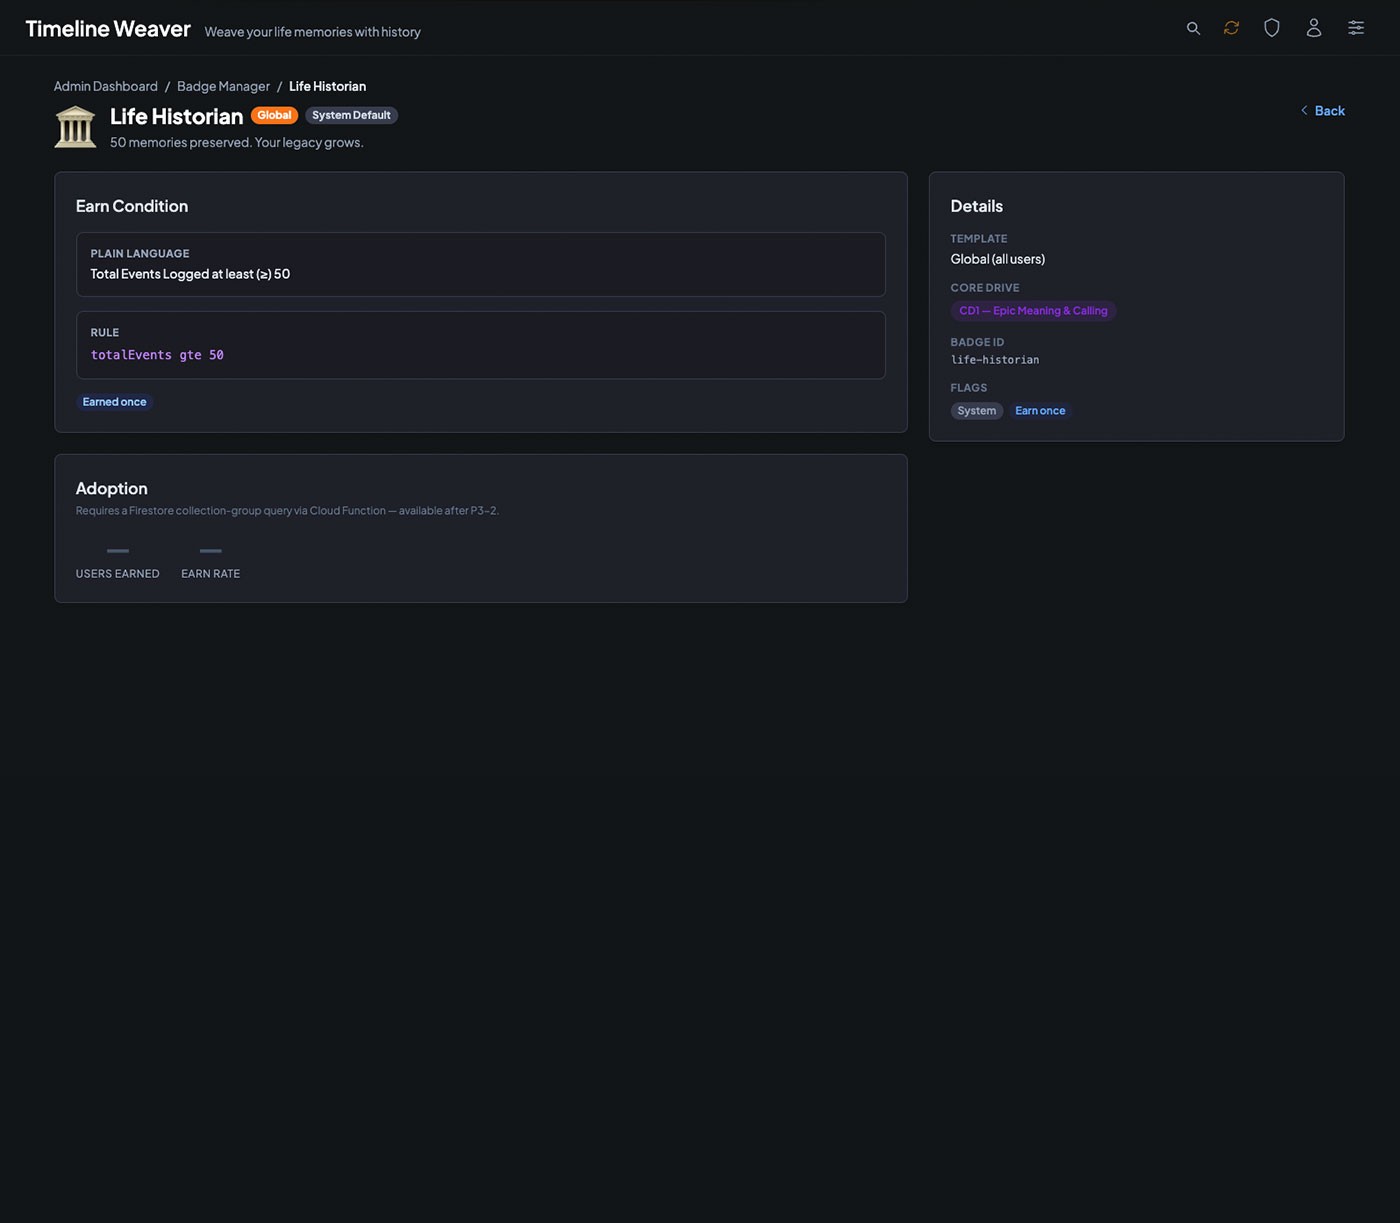Image resolution: width=1400 pixels, height=1223 pixels.
Task: Go to Admin Dashboard breadcrumb
Action: (x=106, y=86)
